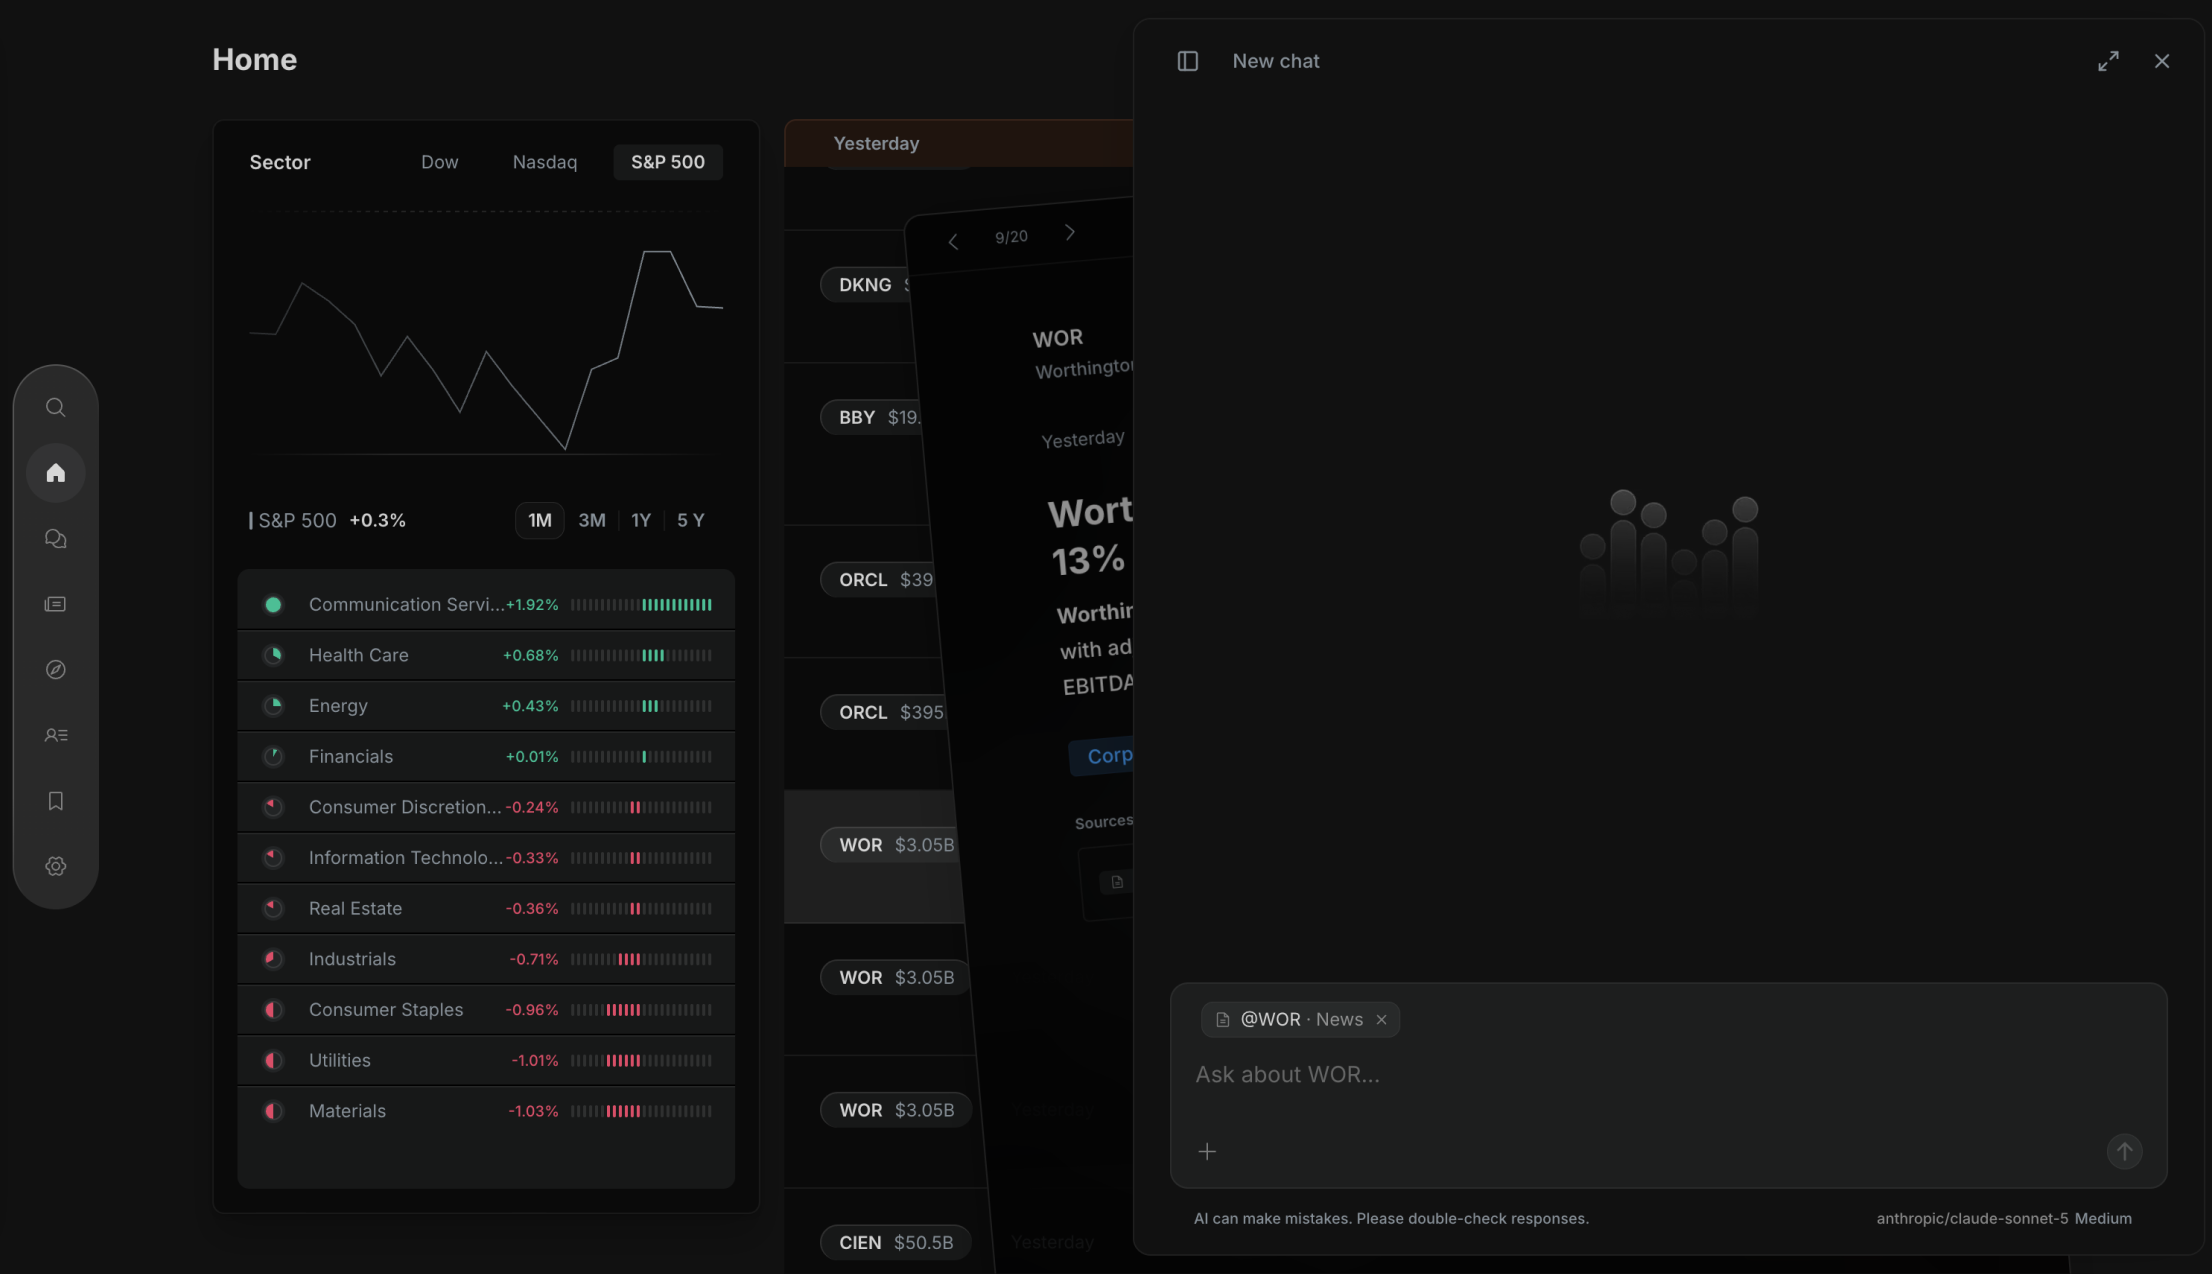Select the Materials sector icon

point(273,1111)
